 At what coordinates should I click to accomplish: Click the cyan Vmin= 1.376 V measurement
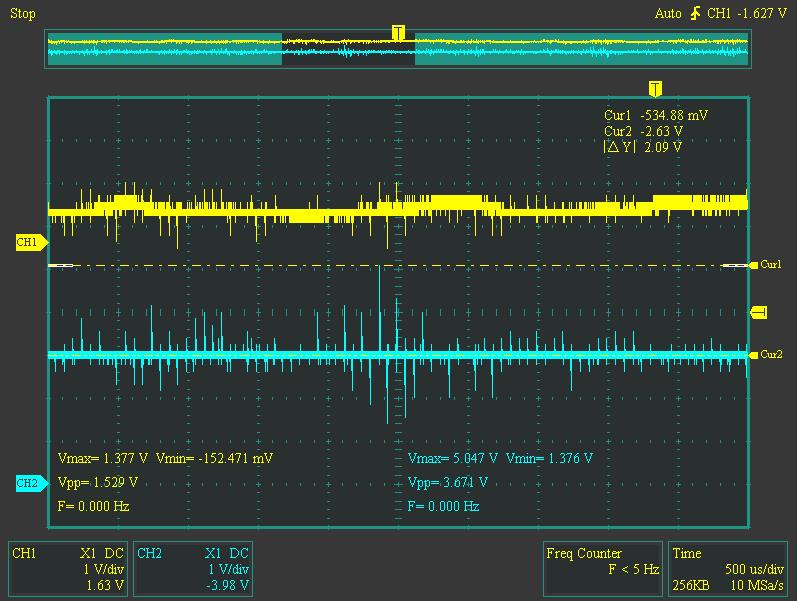[549, 459]
